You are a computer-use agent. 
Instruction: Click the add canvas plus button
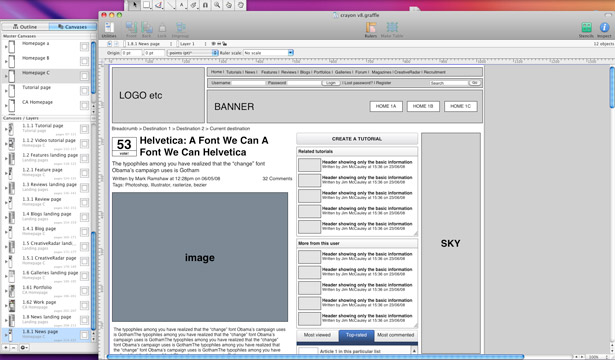(6, 347)
